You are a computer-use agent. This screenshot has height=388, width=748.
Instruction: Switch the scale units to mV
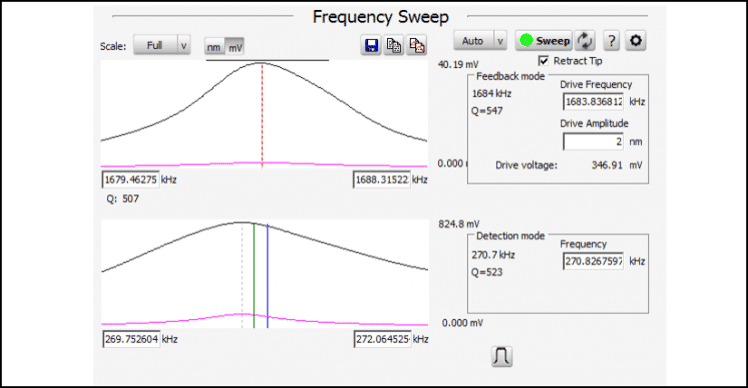pyautogui.click(x=235, y=47)
